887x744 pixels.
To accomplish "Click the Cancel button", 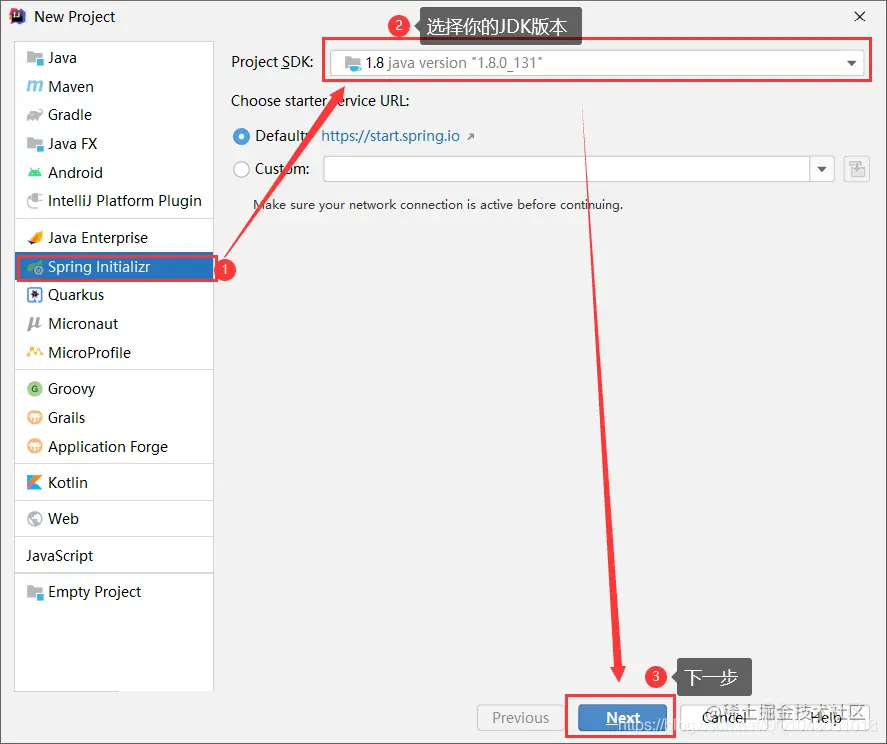I will tap(724, 718).
